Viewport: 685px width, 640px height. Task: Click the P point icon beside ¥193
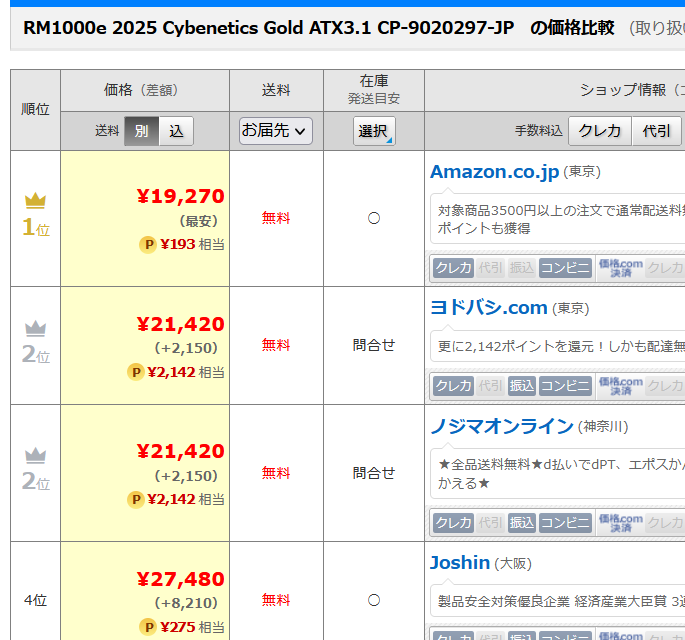pos(148,245)
